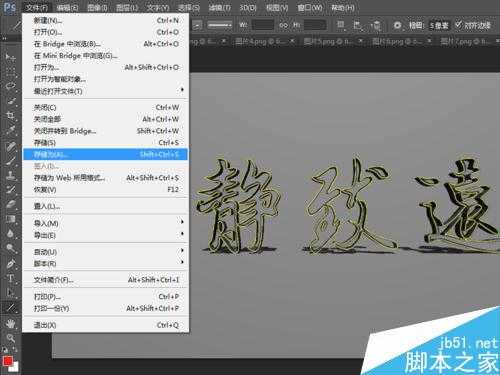
Task: Select the Brush tool
Action: (10, 161)
